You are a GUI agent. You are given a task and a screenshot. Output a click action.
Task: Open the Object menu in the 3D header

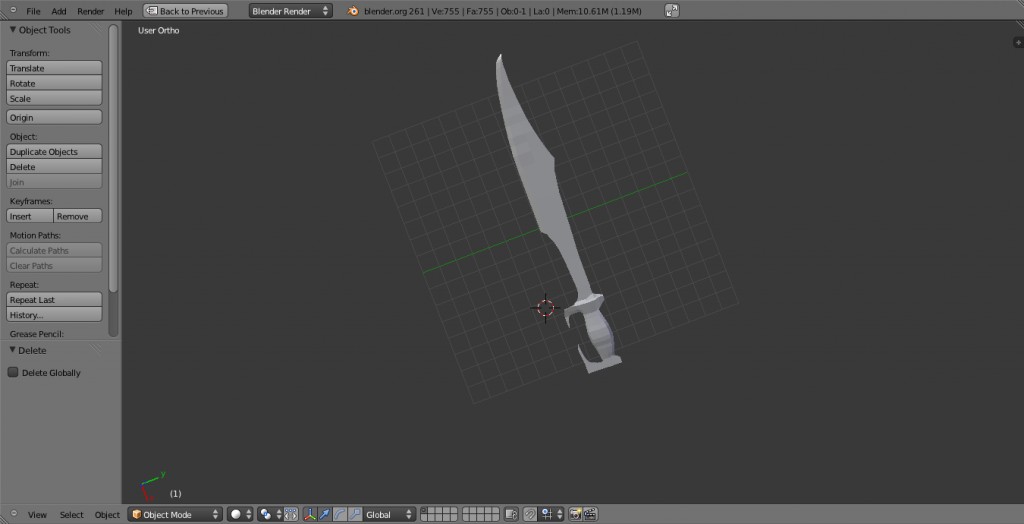[x=108, y=514]
